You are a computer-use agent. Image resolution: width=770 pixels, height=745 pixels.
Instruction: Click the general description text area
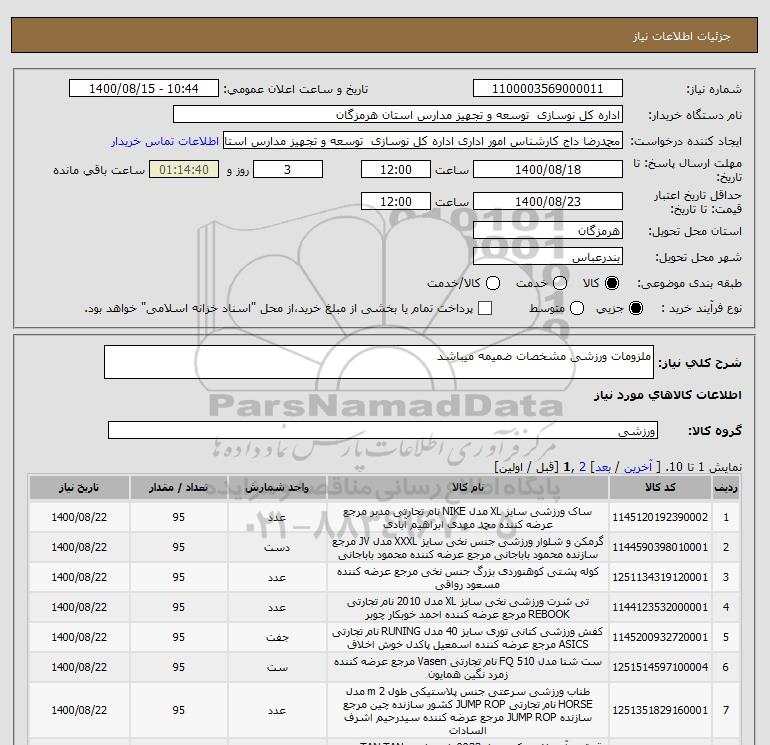coord(379,362)
